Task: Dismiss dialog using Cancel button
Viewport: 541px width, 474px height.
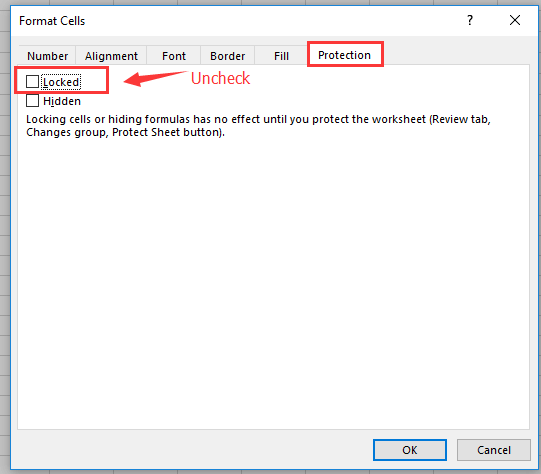Action: pos(494,450)
